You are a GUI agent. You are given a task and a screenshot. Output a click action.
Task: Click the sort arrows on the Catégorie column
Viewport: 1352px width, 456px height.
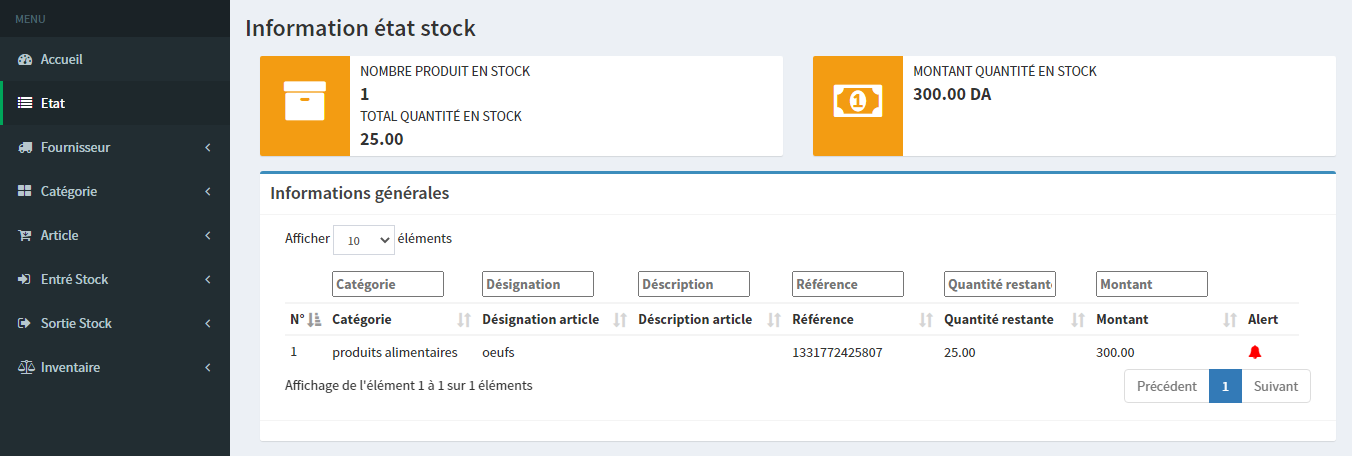(463, 320)
